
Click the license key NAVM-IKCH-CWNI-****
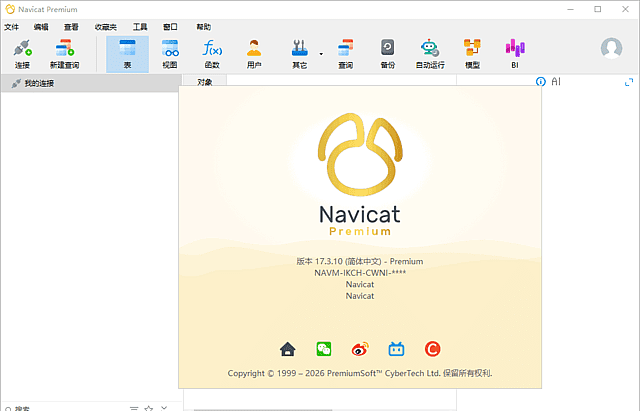pos(360,273)
